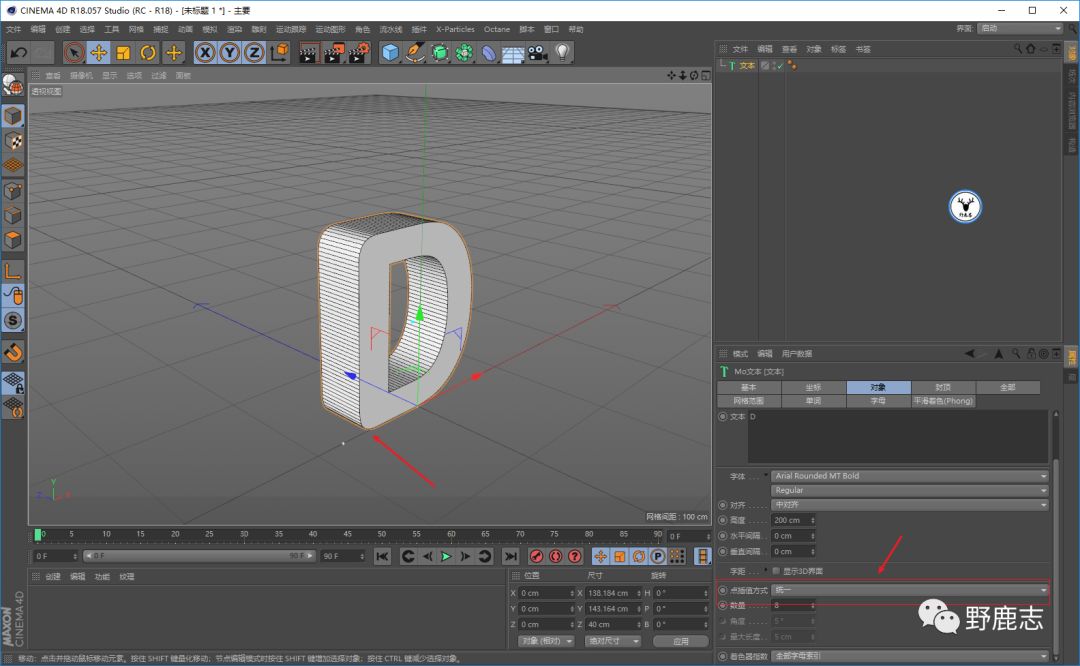The image size is (1080, 666).
Task: Open the 文件 main menu
Action: tap(14, 30)
